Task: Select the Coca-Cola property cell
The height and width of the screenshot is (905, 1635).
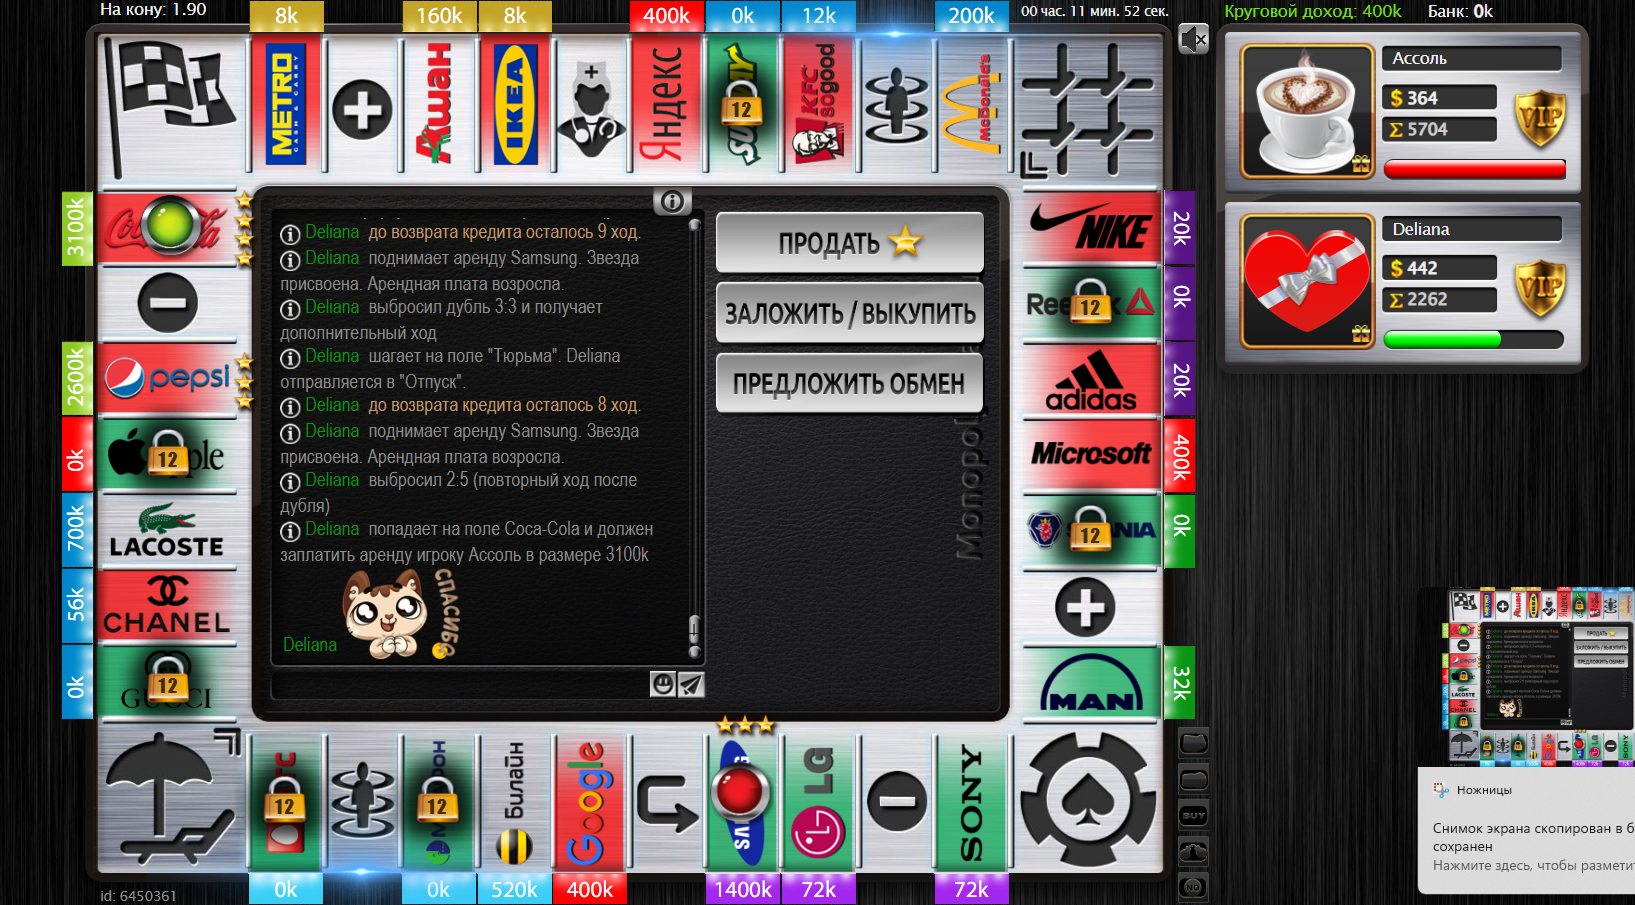Action: pyautogui.click(x=170, y=227)
